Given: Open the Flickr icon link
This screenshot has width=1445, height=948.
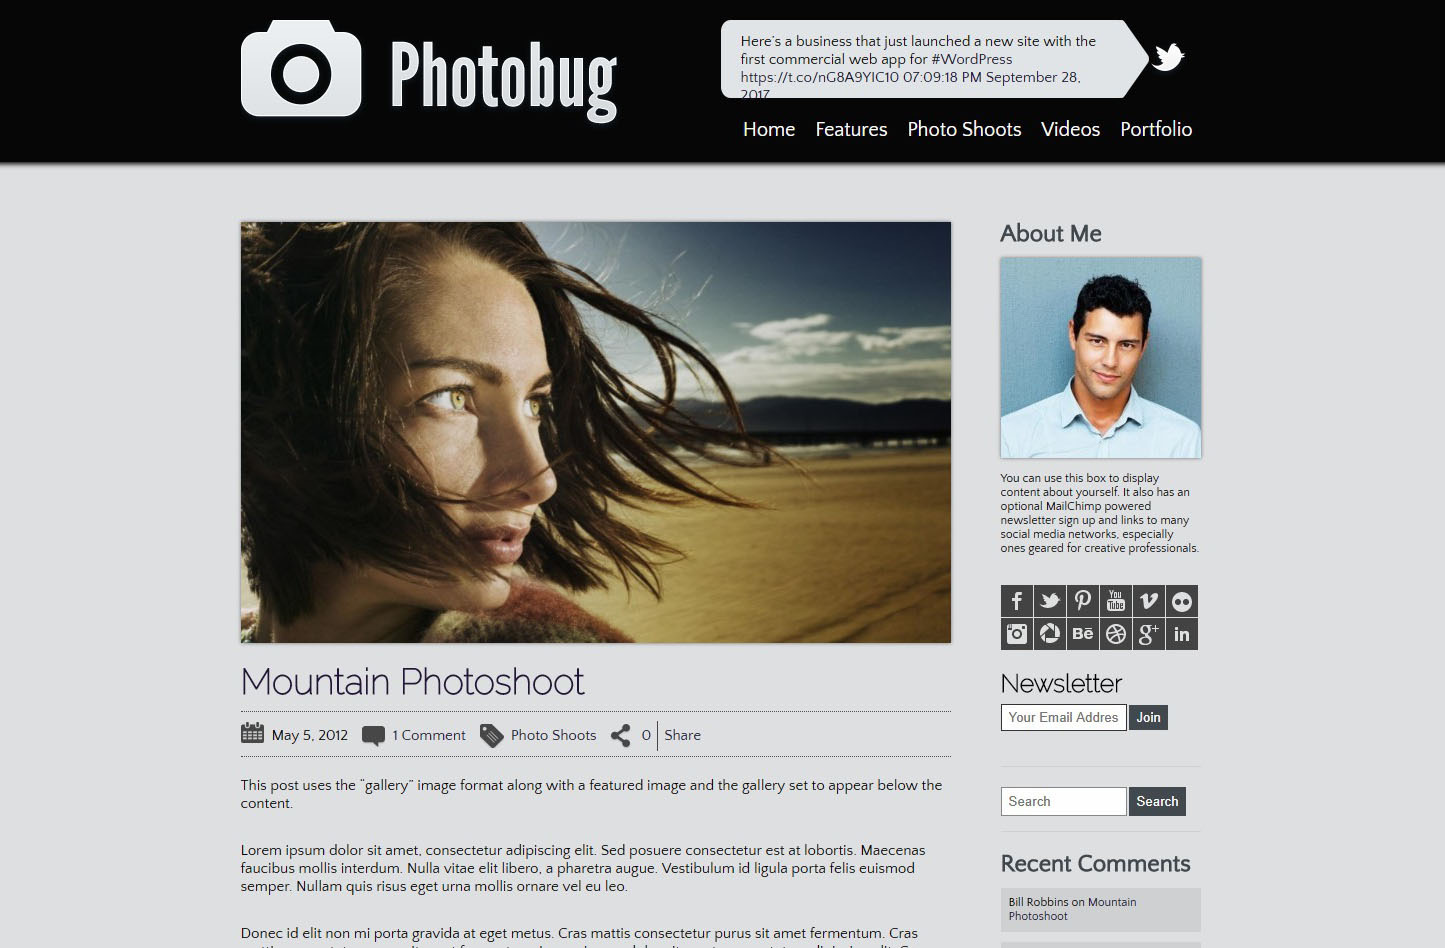Looking at the screenshot, I should pos(1181,601).
